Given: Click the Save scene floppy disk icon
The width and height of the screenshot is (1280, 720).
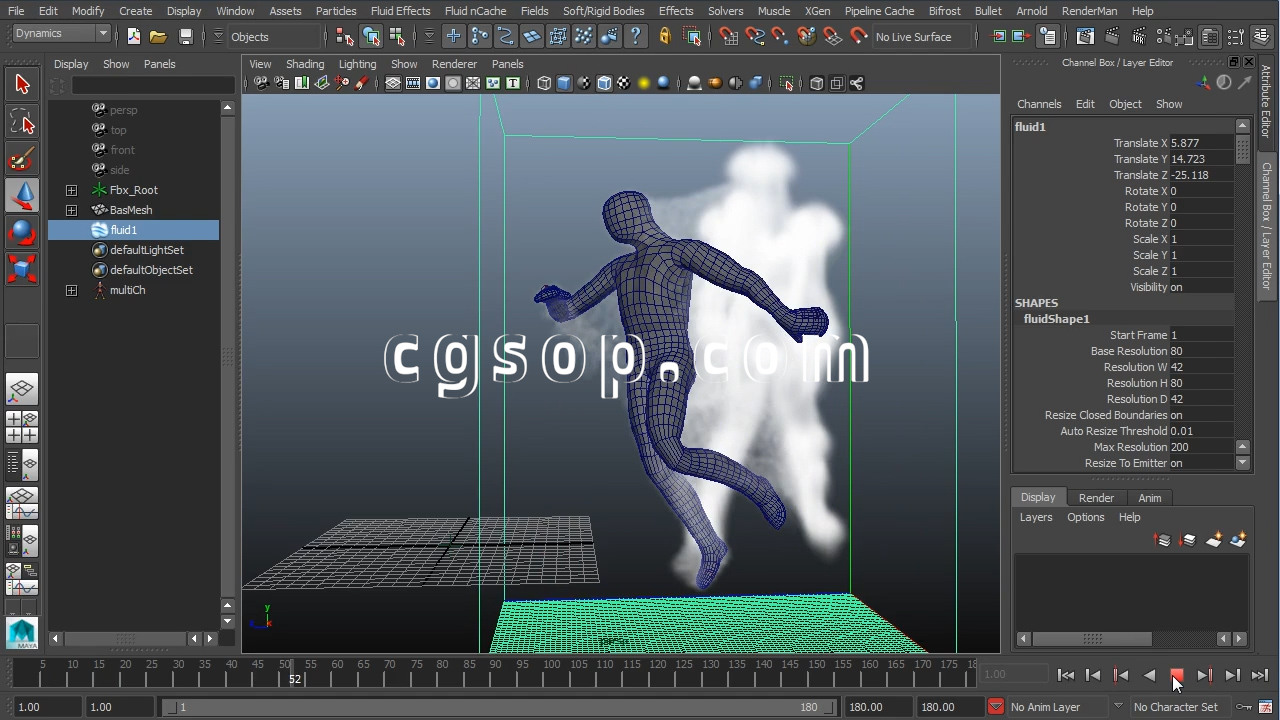Looking at the screenshot, I should pos(185,37).
